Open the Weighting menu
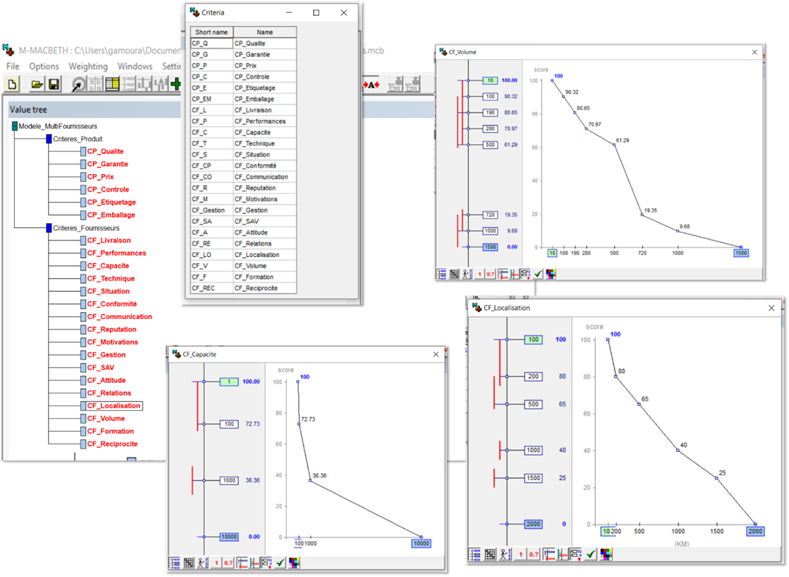 [x=88, y=66]
